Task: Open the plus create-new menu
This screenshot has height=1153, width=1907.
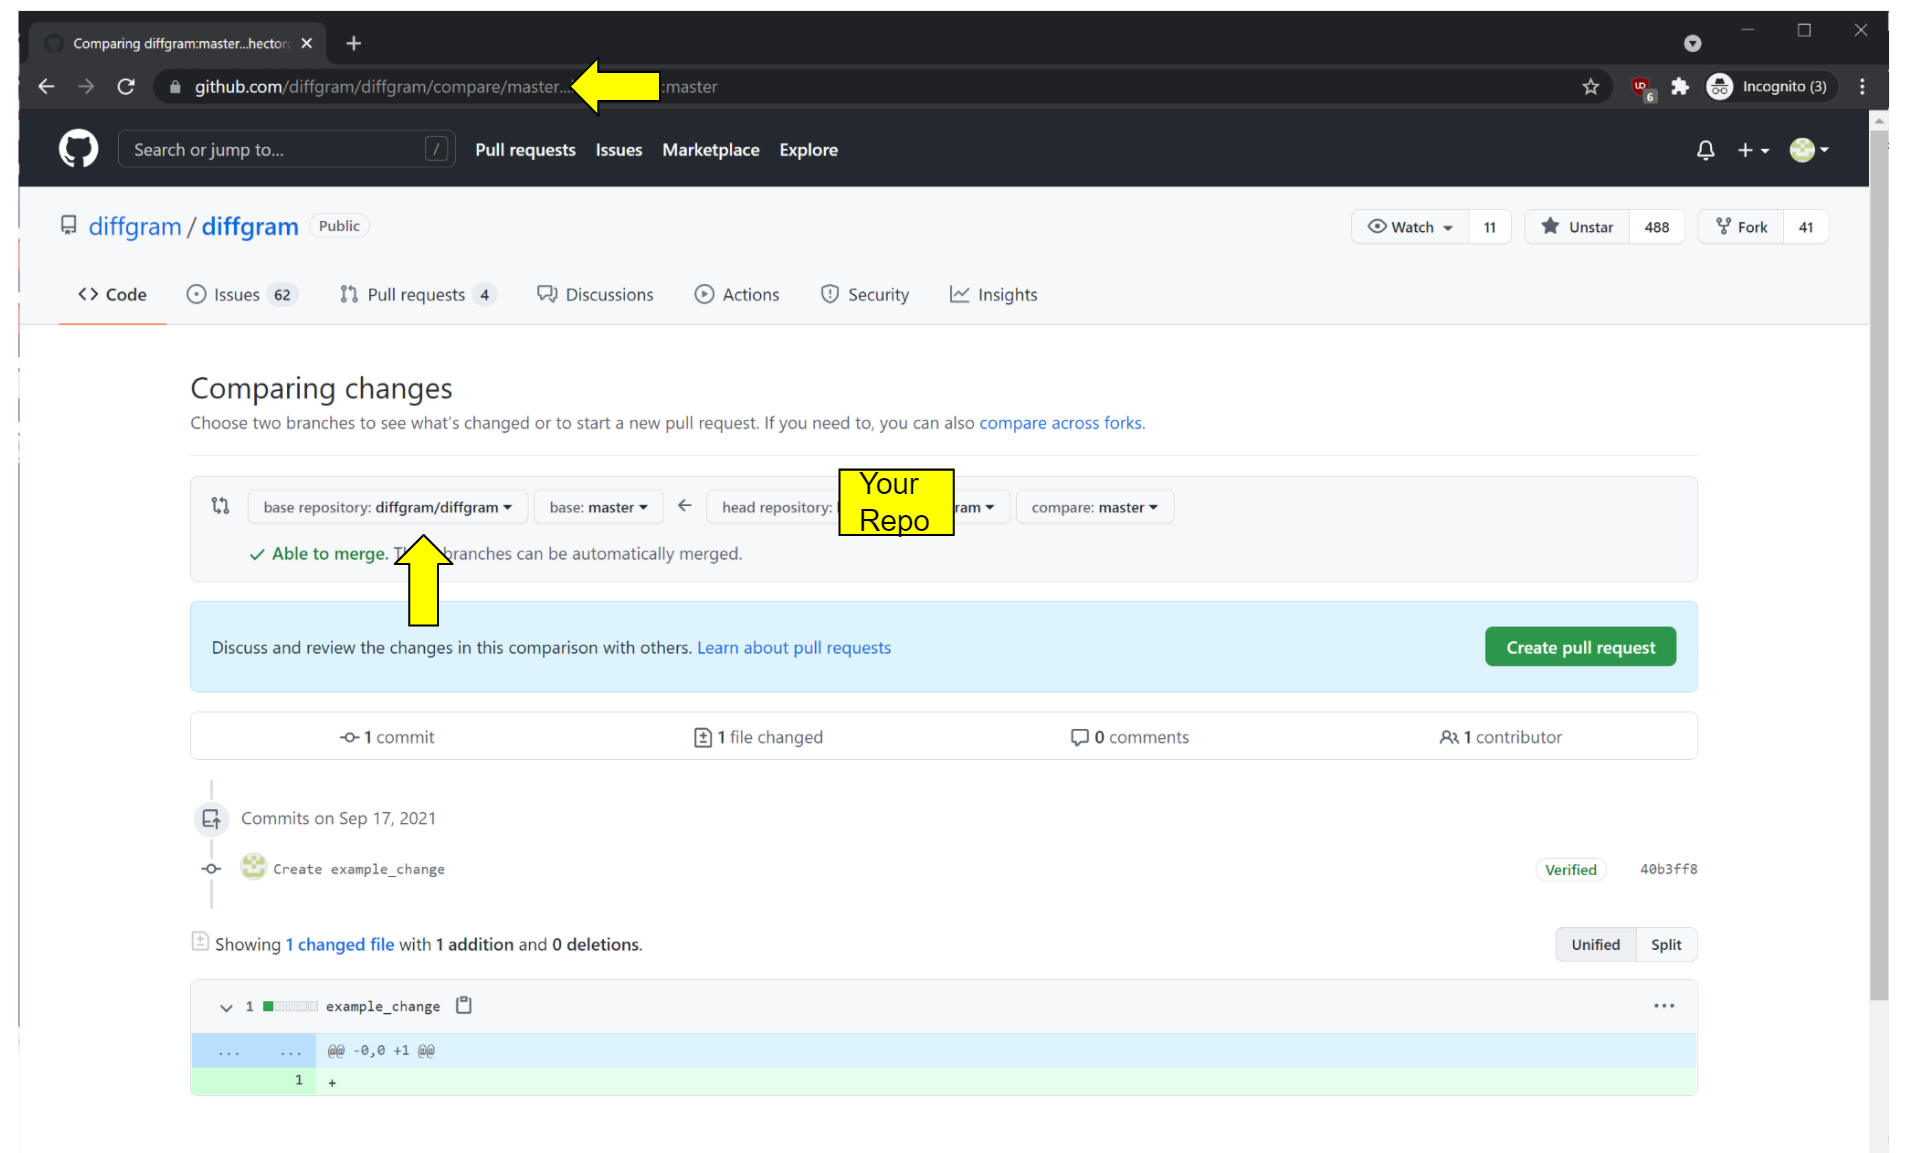Action: (x=1753, y=150)
